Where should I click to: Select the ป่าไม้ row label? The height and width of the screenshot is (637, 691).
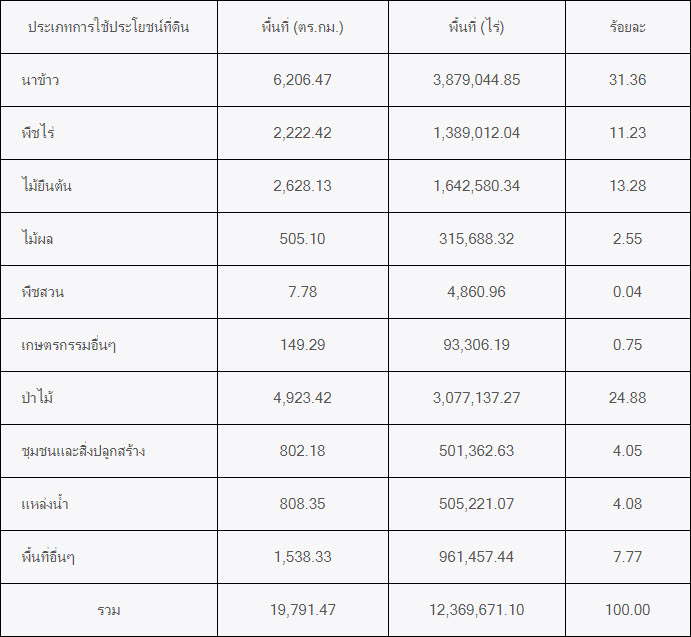[x=38, y=398]
